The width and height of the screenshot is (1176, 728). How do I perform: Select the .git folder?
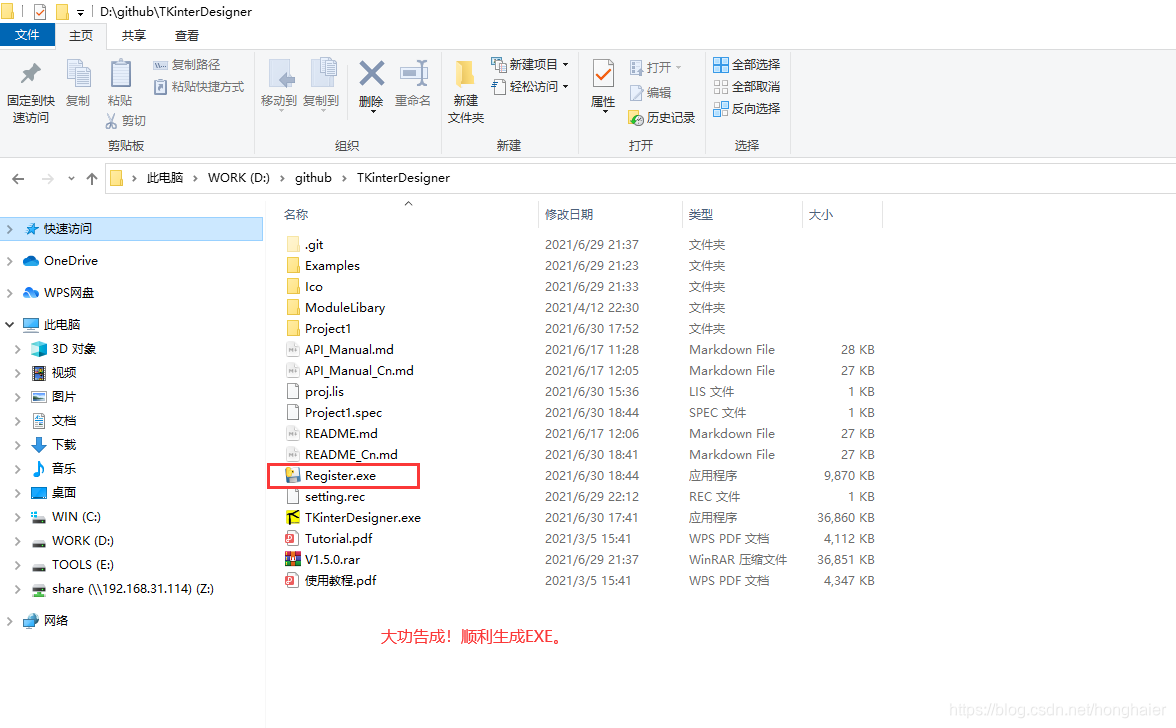[314, 244]
